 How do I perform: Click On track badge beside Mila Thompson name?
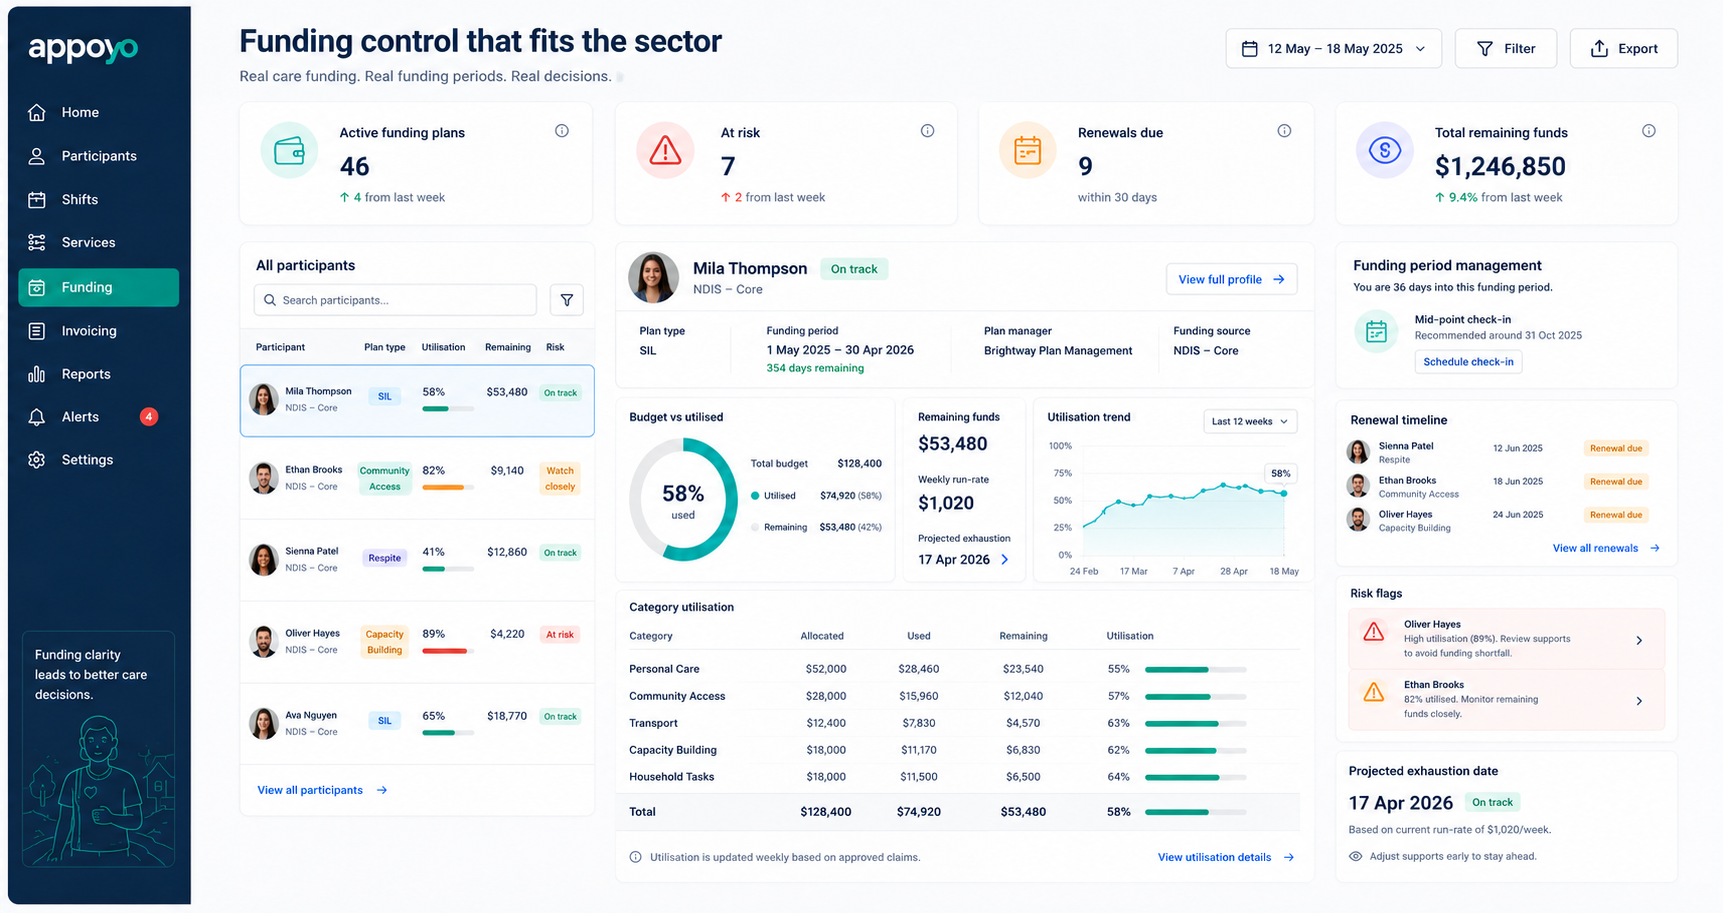point(853,269)
